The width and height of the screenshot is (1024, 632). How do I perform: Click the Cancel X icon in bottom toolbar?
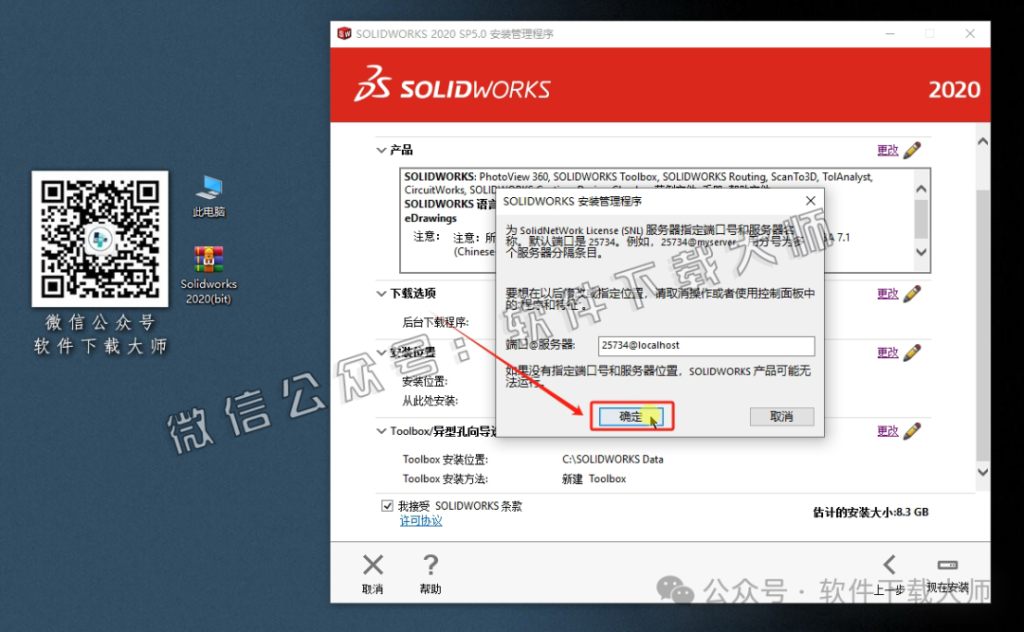point(371,565)
